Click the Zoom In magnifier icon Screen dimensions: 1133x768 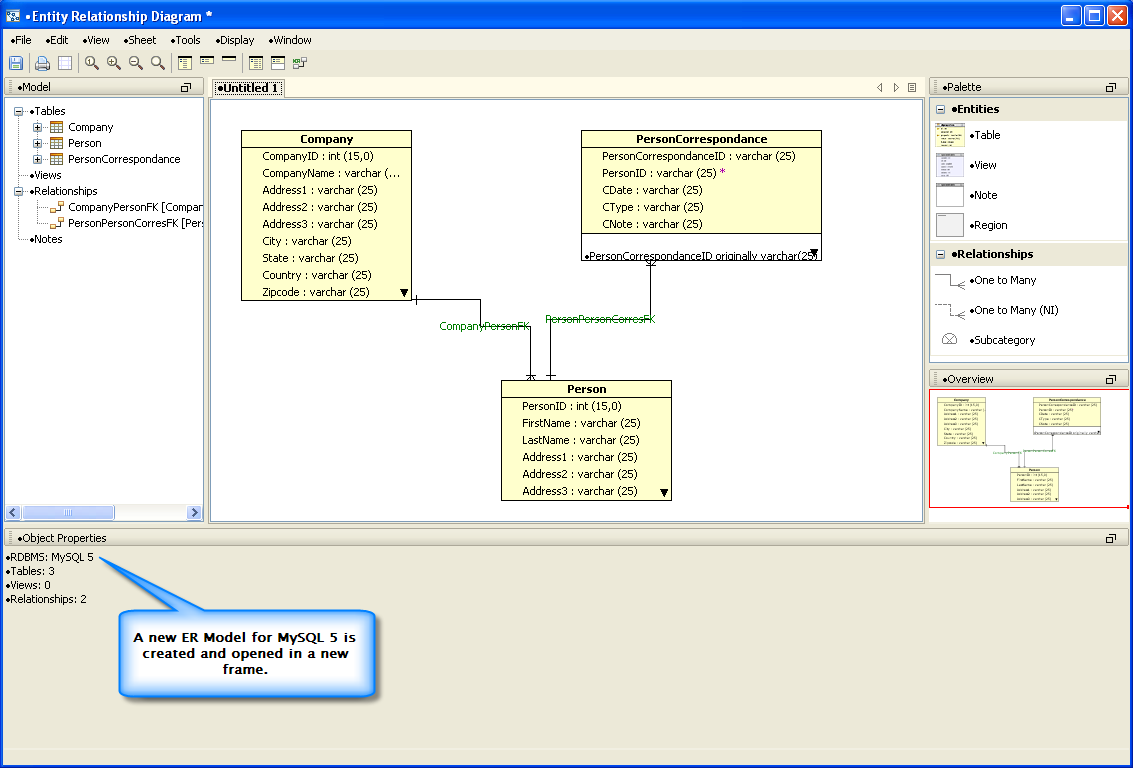click(x=113, y=63)
